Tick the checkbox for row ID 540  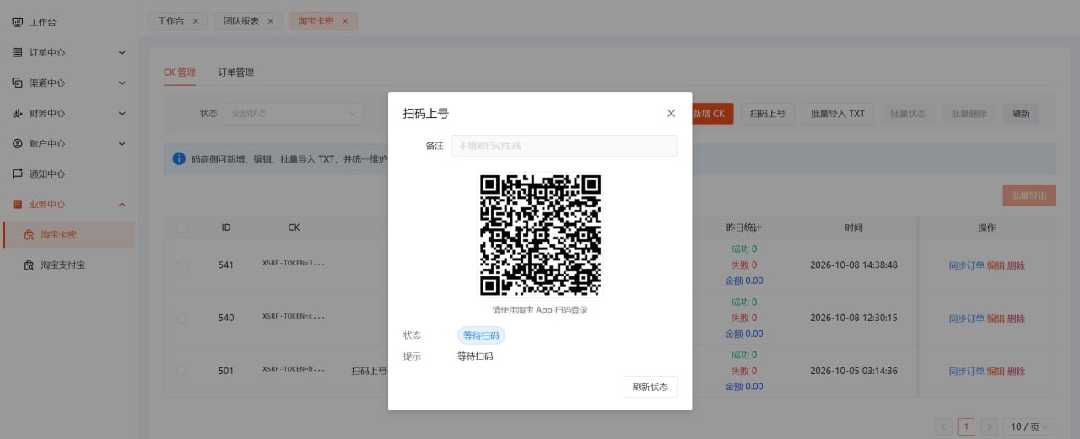click(x=182, y=318)
